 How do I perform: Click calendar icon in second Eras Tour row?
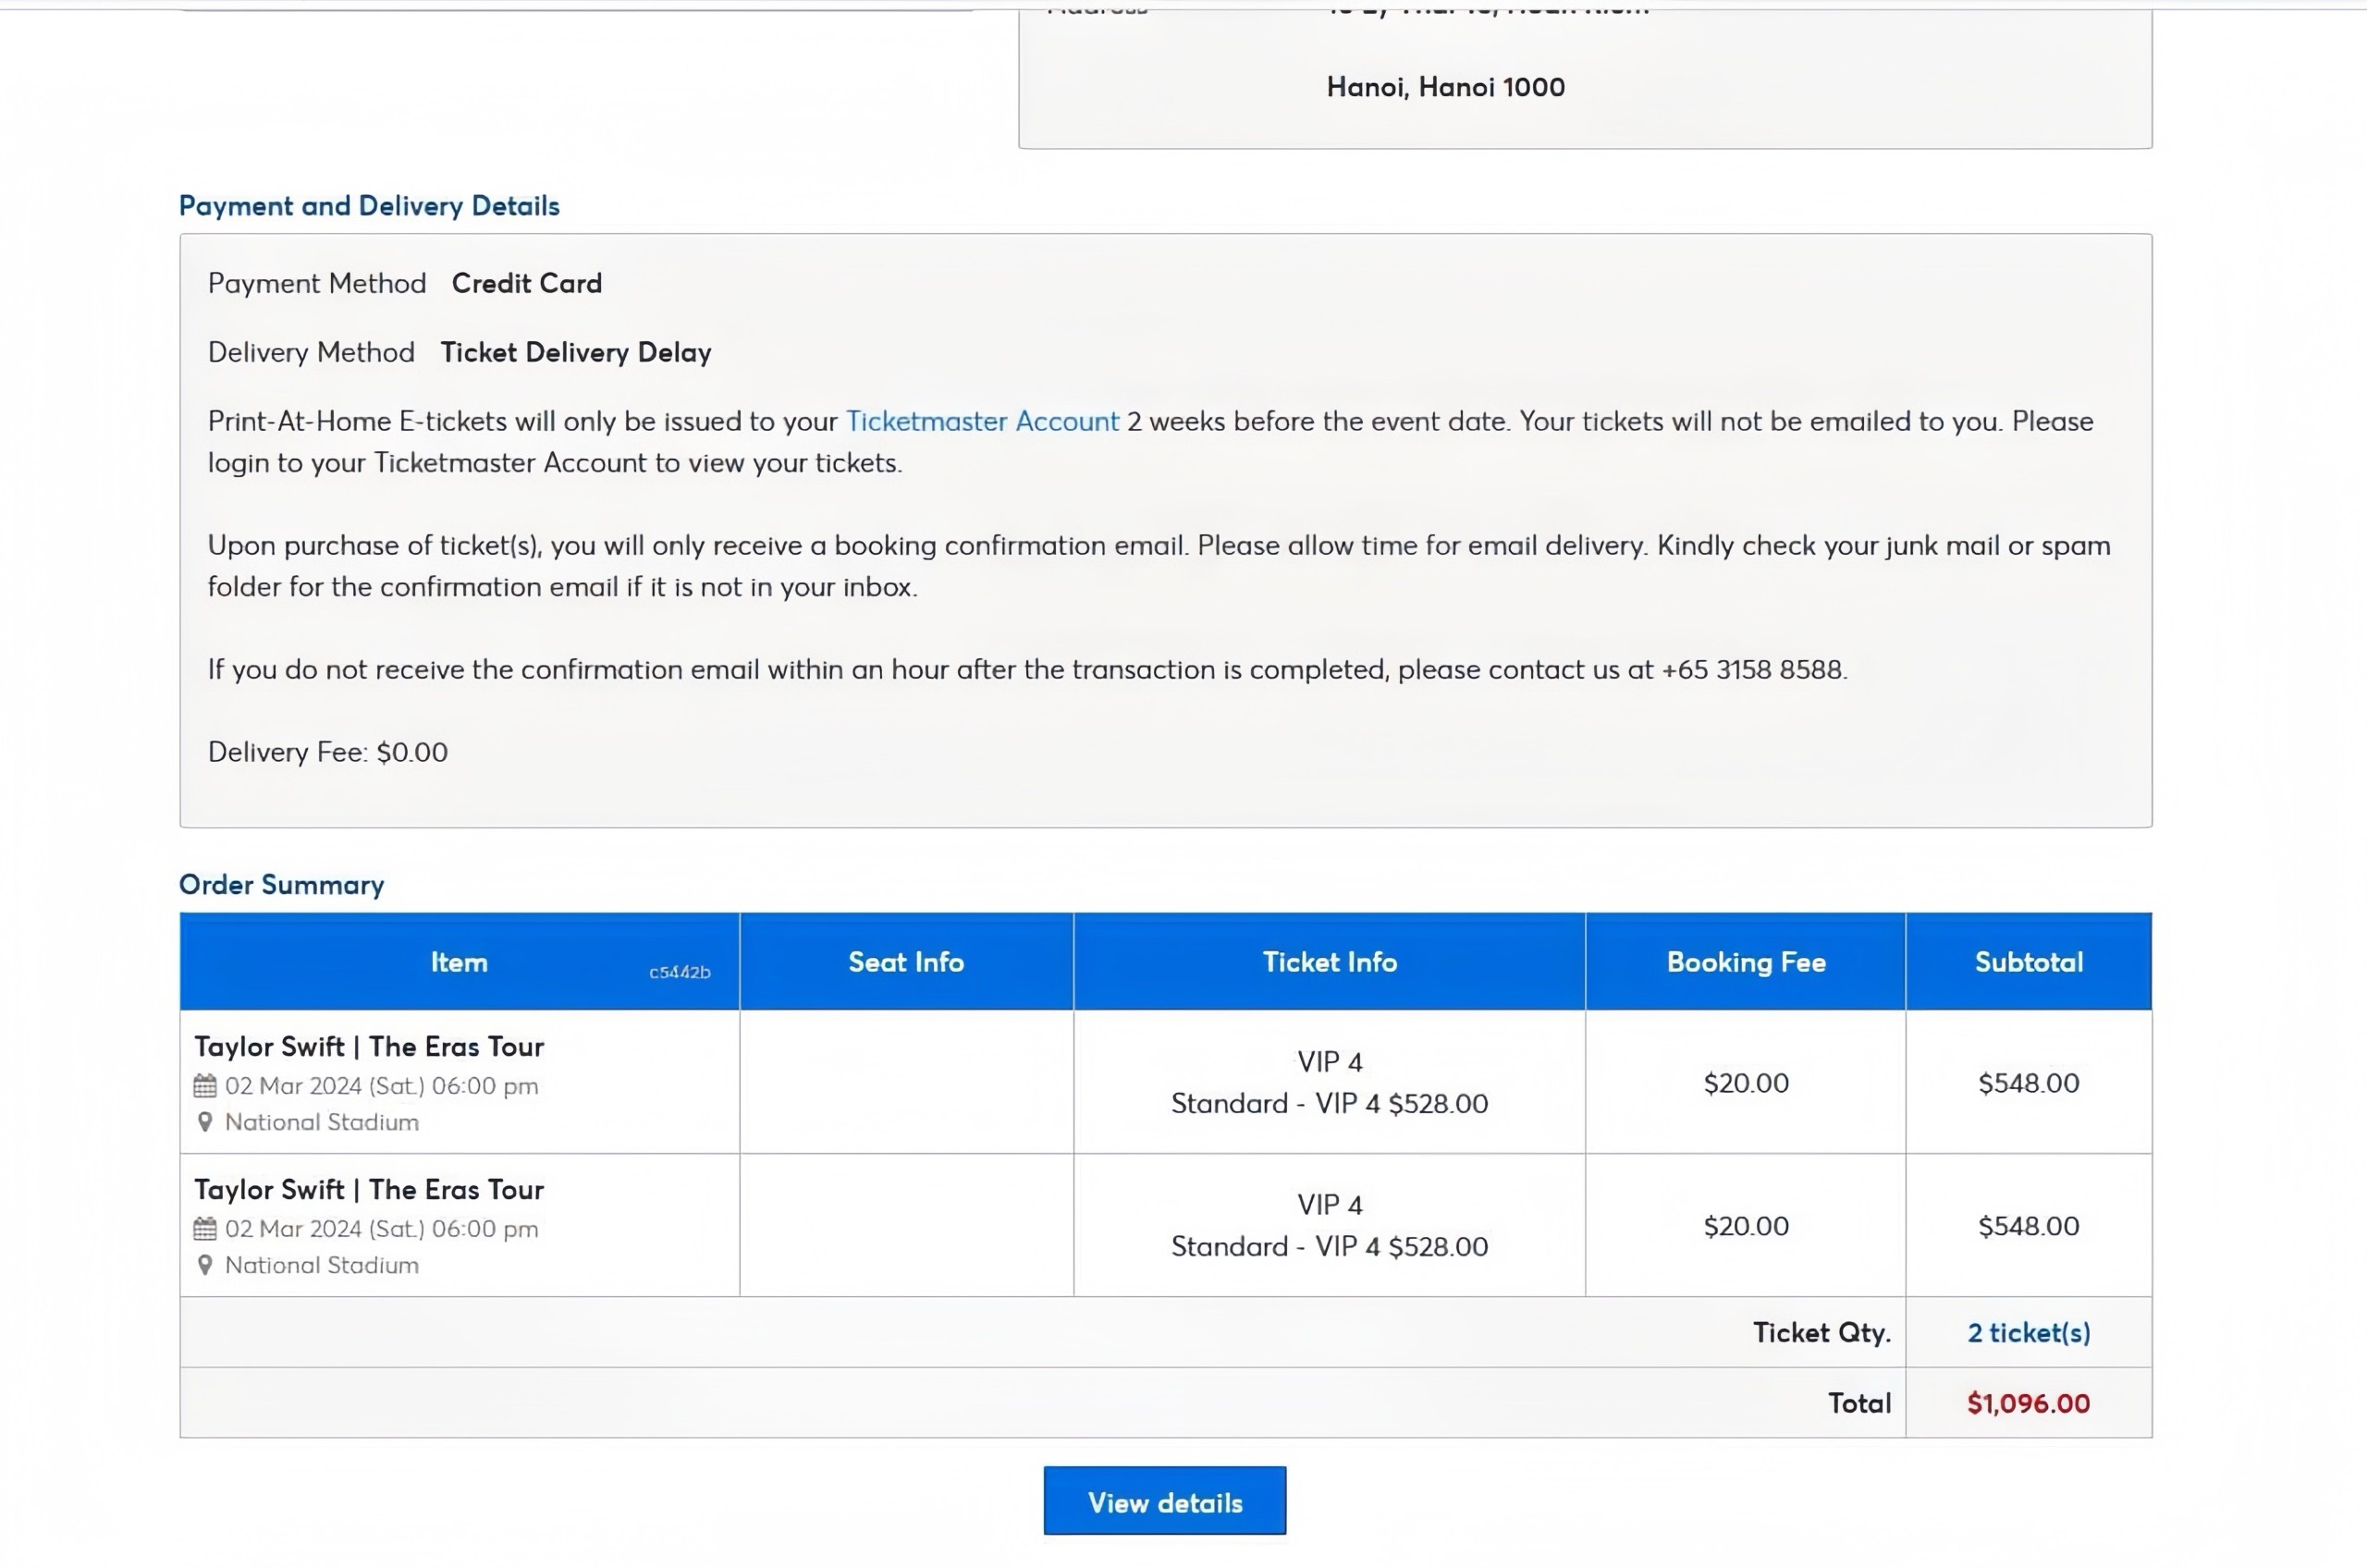point(205,1229)
